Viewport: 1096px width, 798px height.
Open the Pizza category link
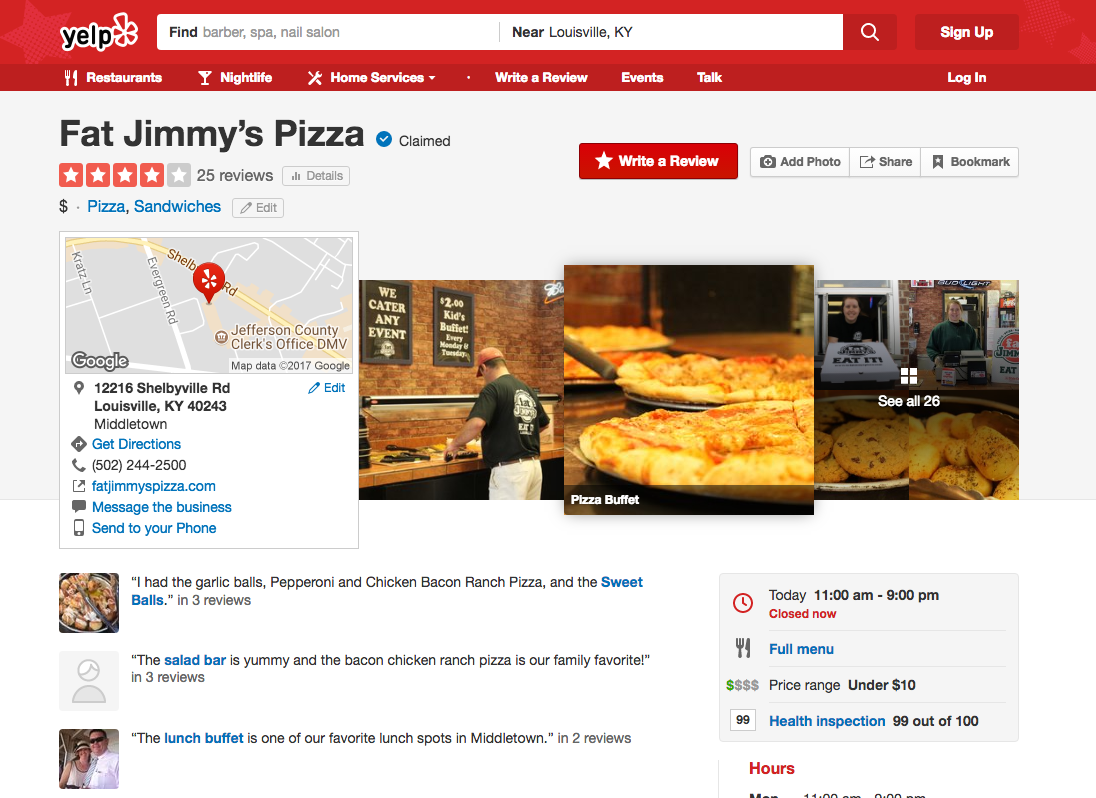(106, 207)
